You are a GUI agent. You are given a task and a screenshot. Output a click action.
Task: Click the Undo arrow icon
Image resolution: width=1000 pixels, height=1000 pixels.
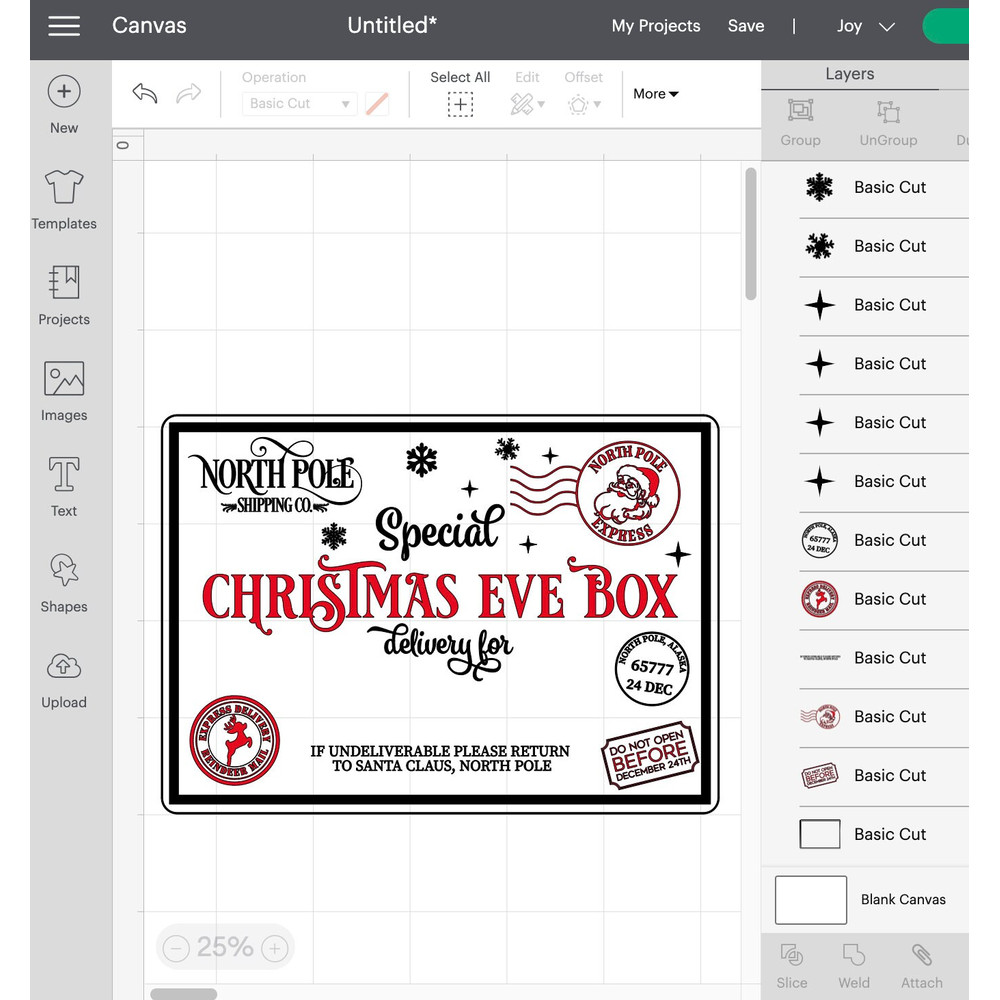pos(144,93)
